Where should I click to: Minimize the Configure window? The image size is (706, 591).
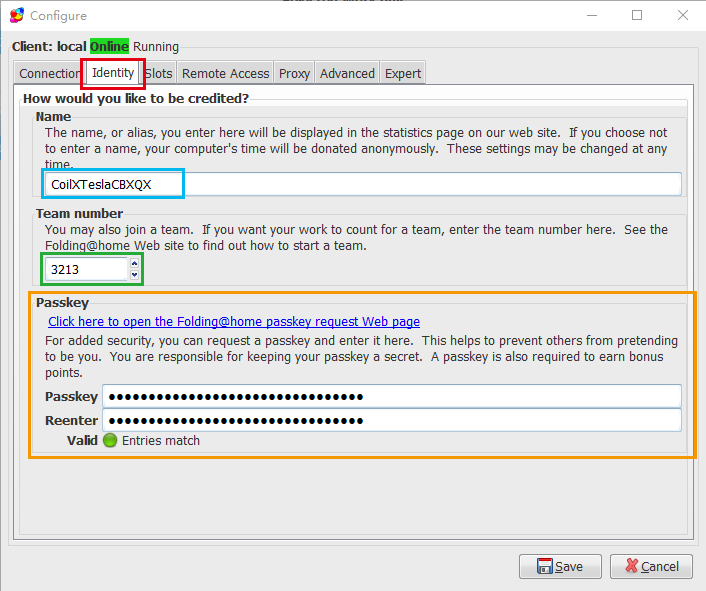tap(592, 15)
